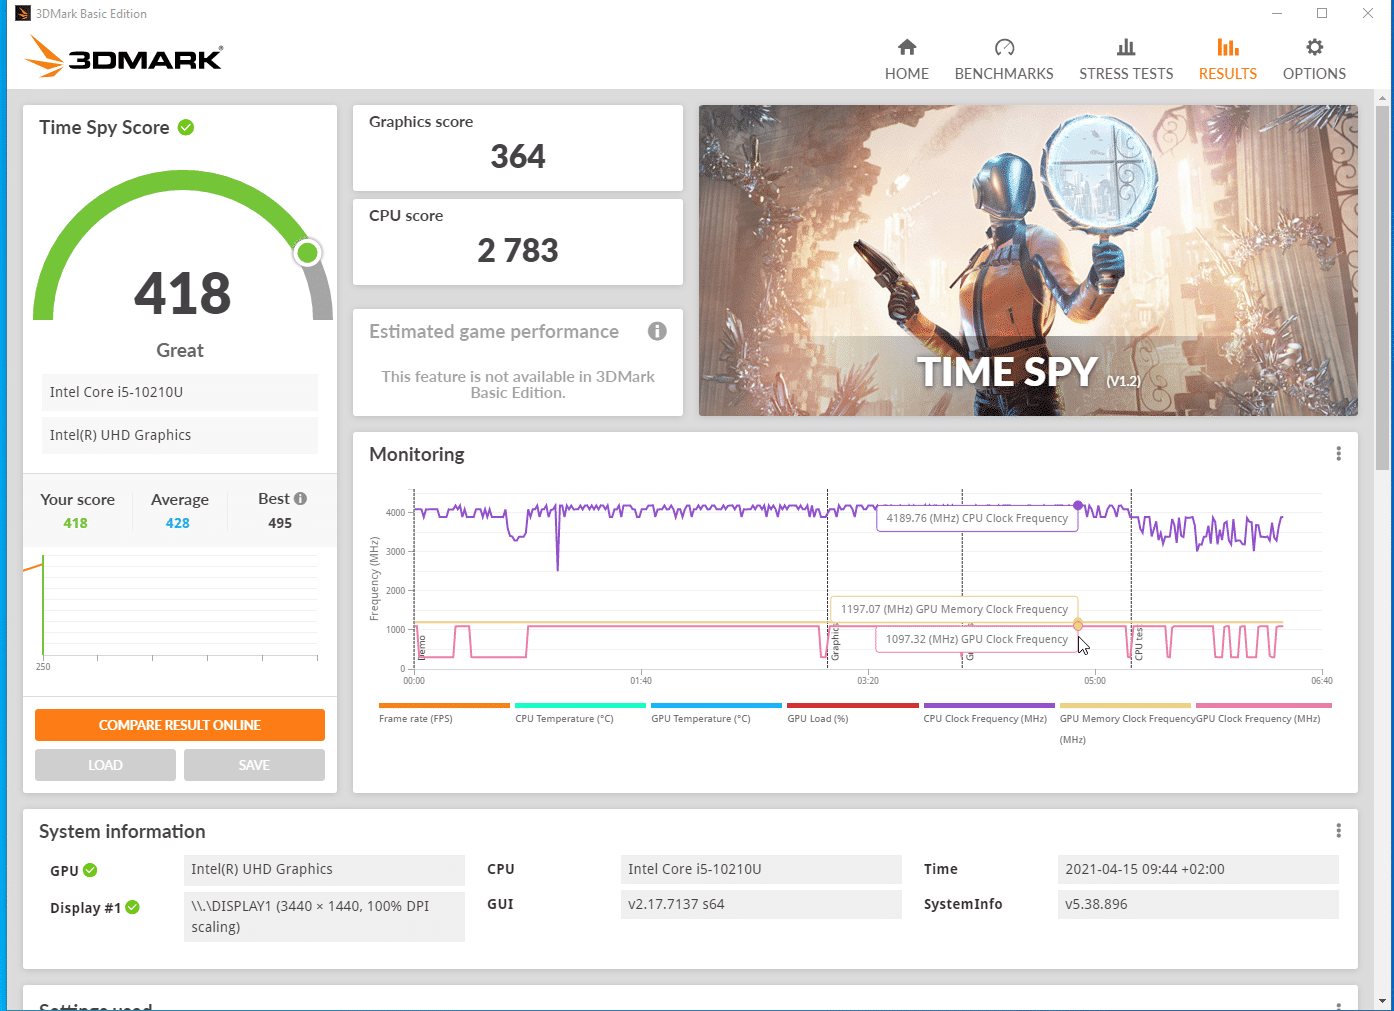Click the CPU score value 2 783

[x=518, y=250]
